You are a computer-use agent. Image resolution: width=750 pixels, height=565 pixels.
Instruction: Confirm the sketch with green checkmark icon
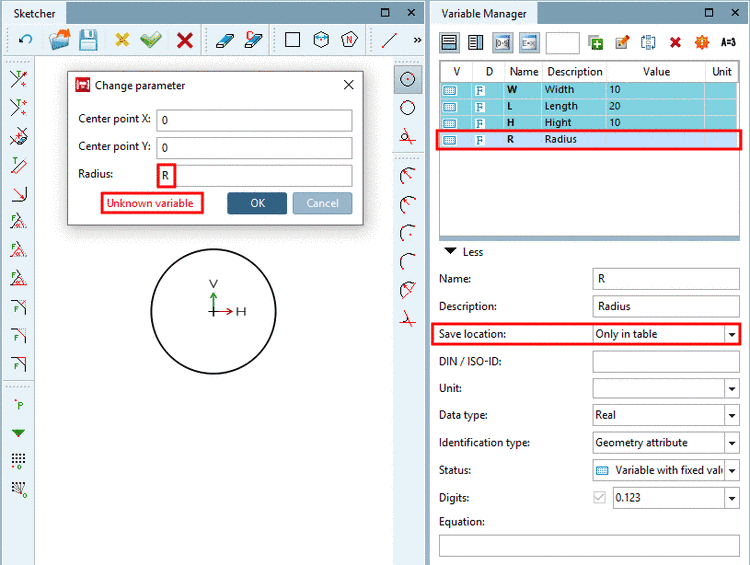(x=151, y=40)
